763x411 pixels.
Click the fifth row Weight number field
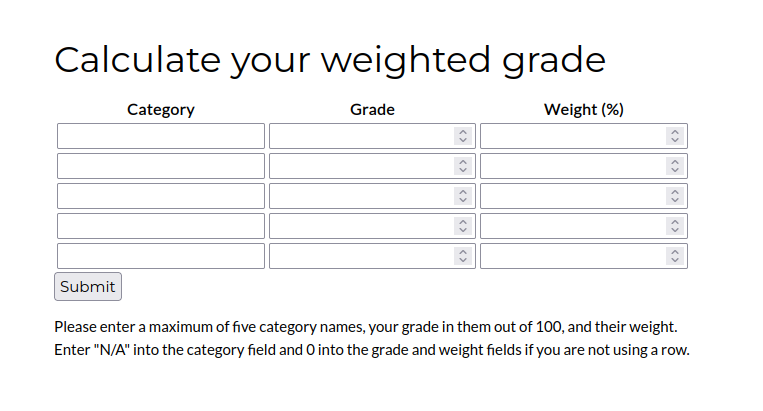coord(572,256)
